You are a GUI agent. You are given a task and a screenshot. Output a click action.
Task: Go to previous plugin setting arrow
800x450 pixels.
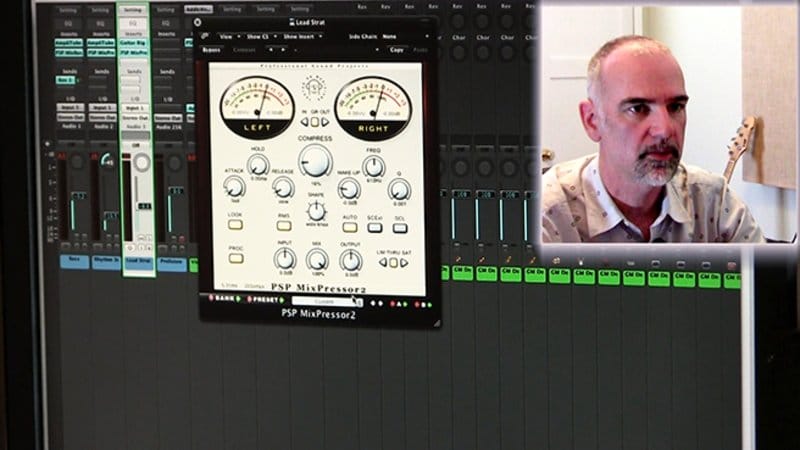271,49
